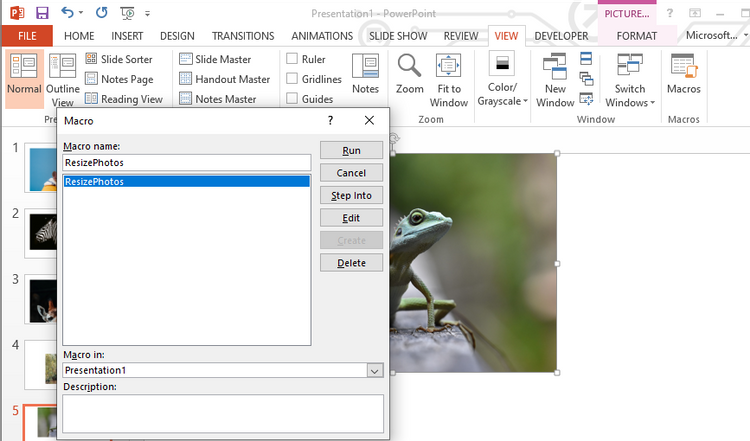Check the Guides option

pos(292,99)
